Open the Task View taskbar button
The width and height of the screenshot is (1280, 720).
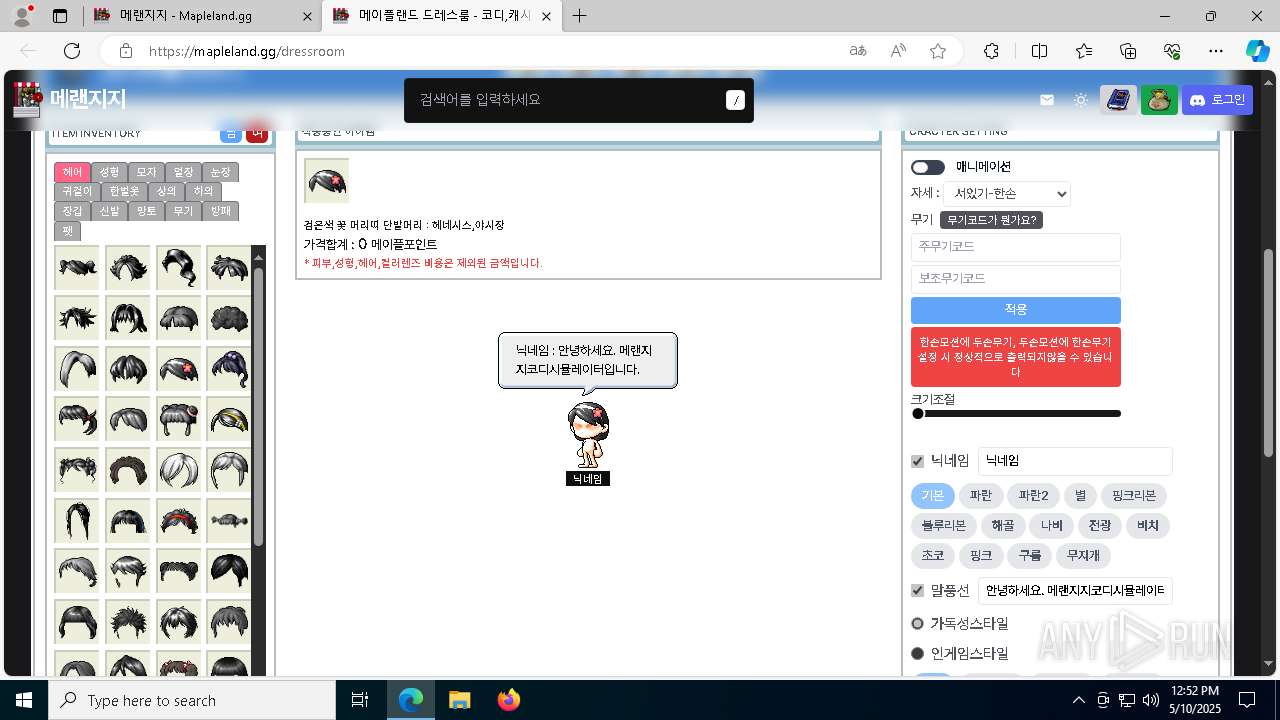click(x=360, y=700)
